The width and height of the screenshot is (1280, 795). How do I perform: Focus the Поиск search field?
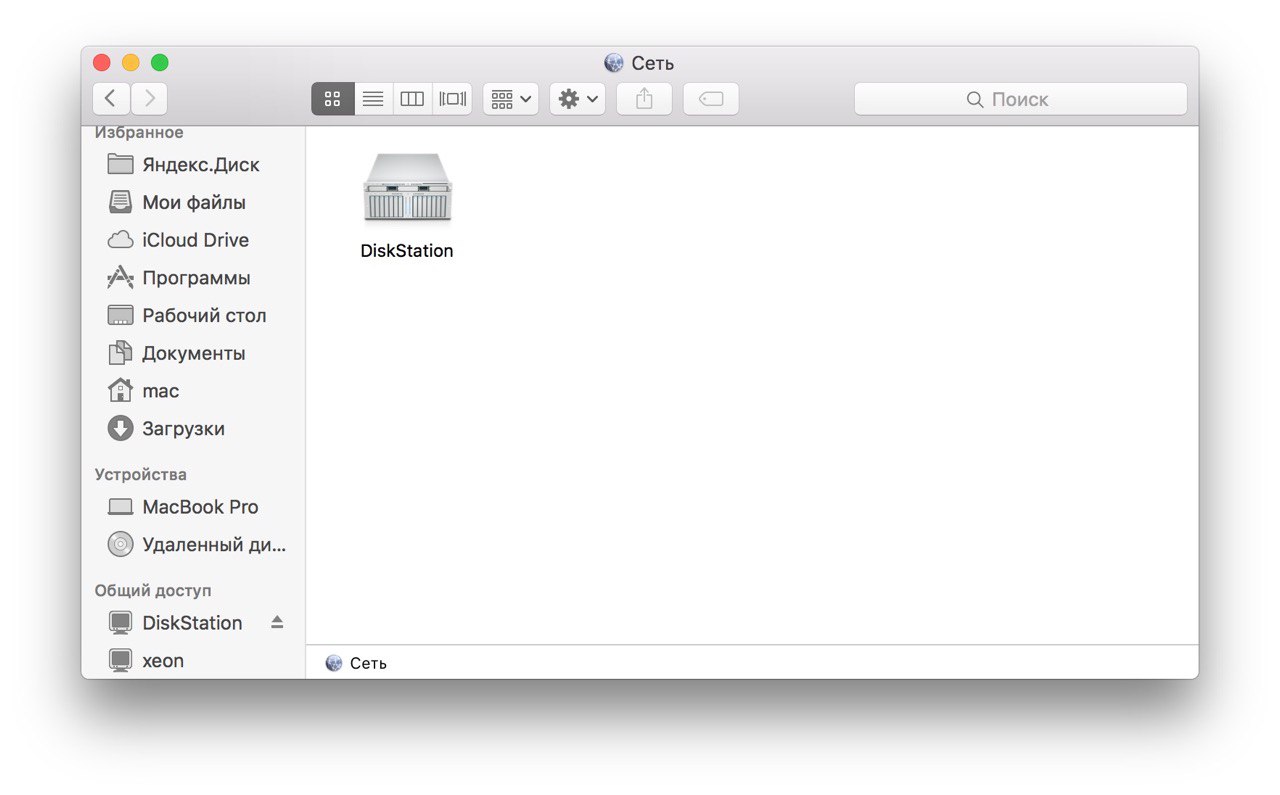coord(1021,99)
